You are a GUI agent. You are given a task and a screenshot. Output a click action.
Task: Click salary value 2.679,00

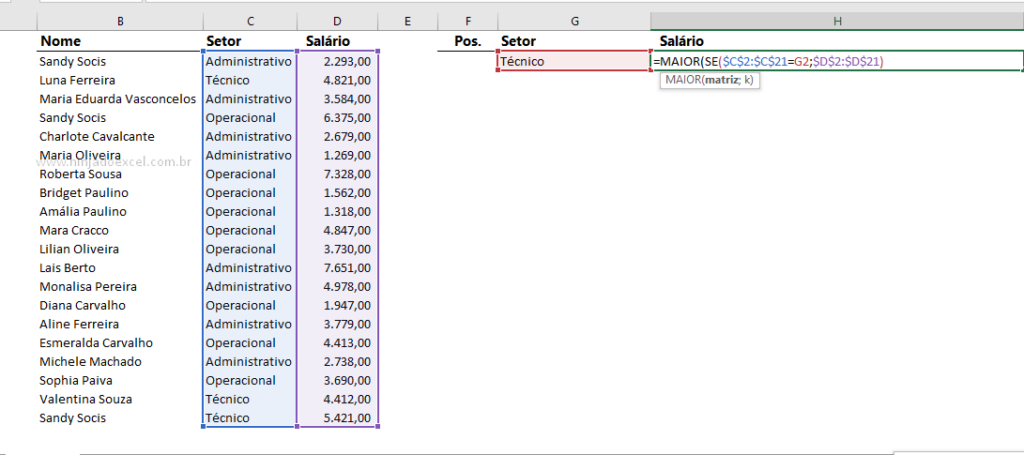tap(347, 136)
